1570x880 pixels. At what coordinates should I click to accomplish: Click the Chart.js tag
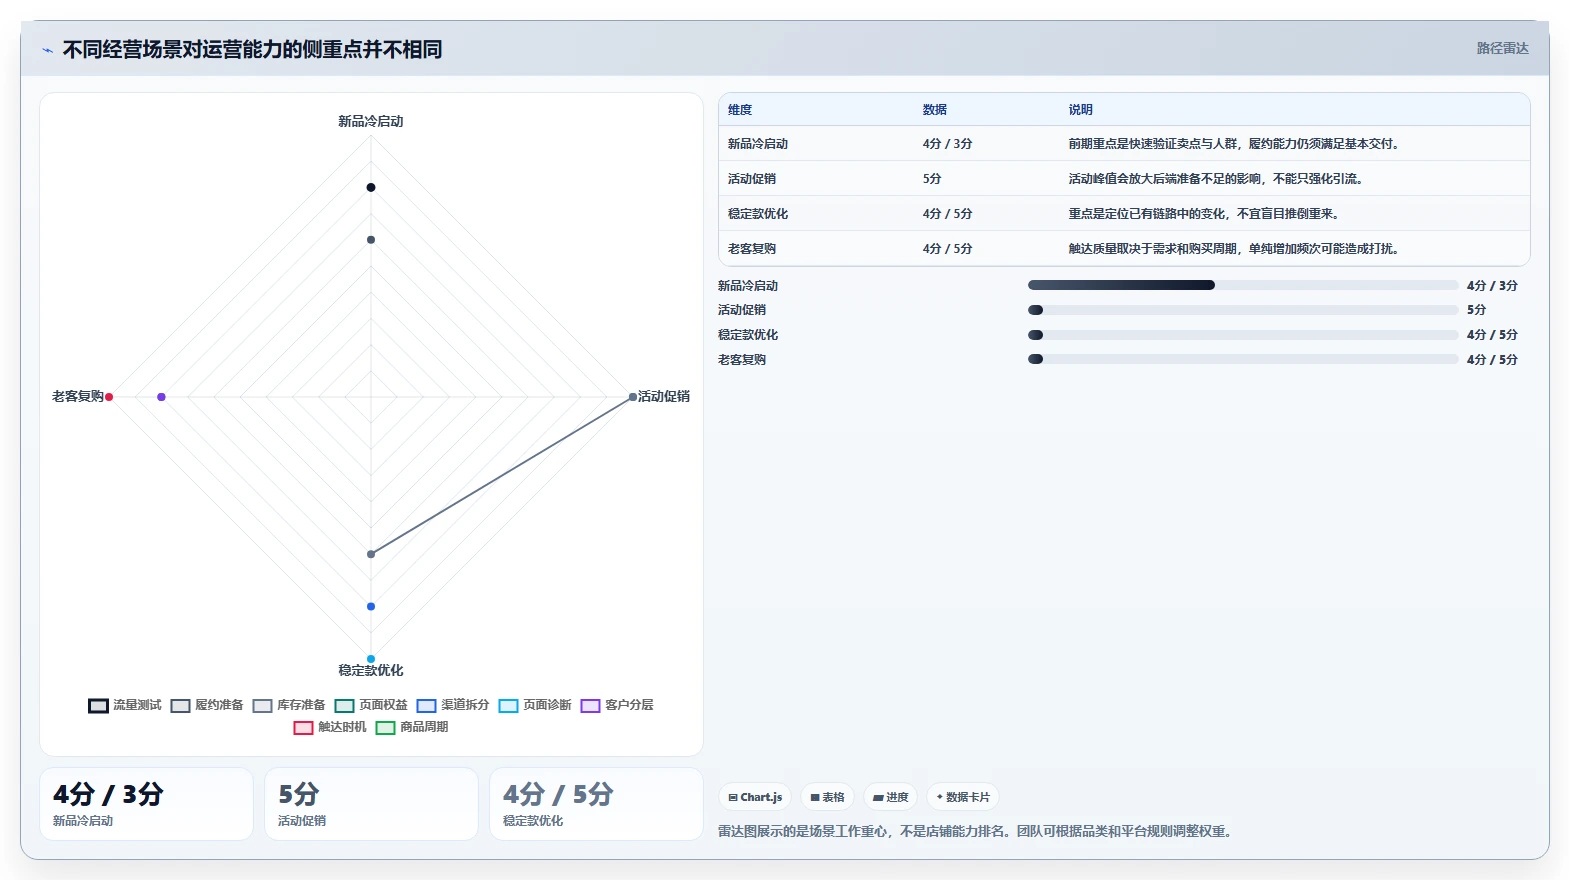point(755,797)
